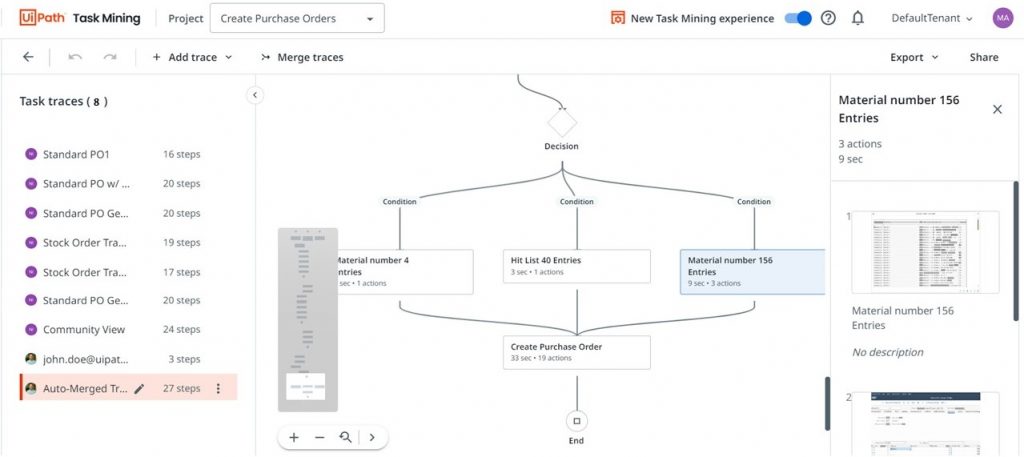Collapse the Task traces side panel
Viewport: 1024px width, 457px height.
tap(255, 95)
